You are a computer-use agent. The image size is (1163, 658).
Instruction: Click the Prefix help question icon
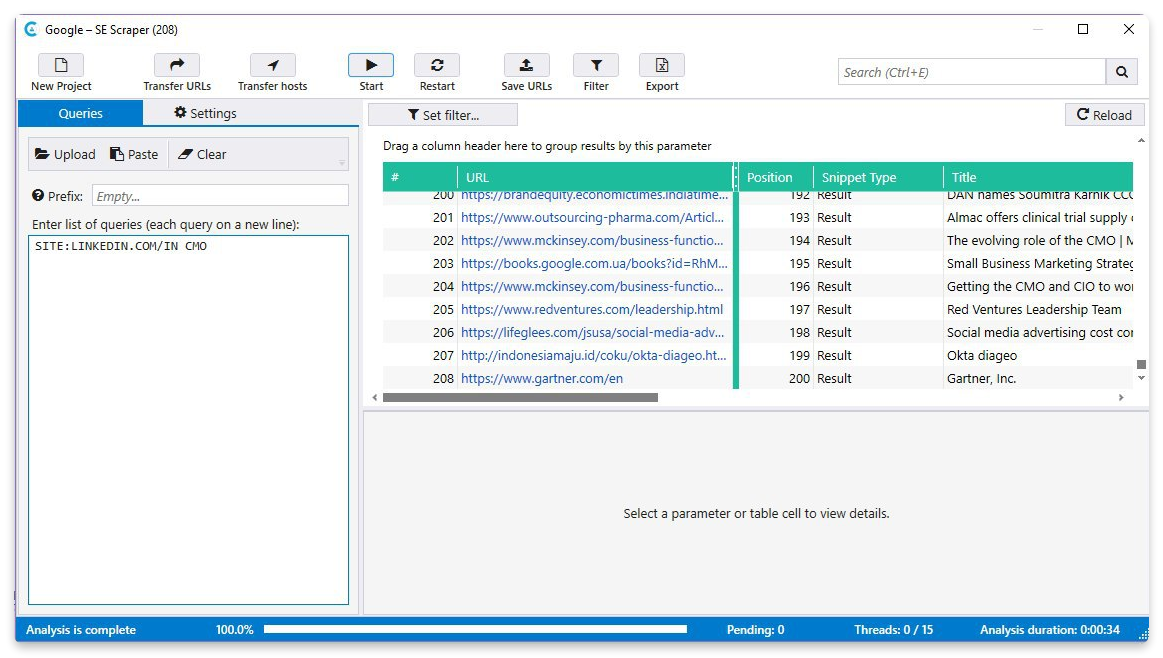tap(38, 196)
